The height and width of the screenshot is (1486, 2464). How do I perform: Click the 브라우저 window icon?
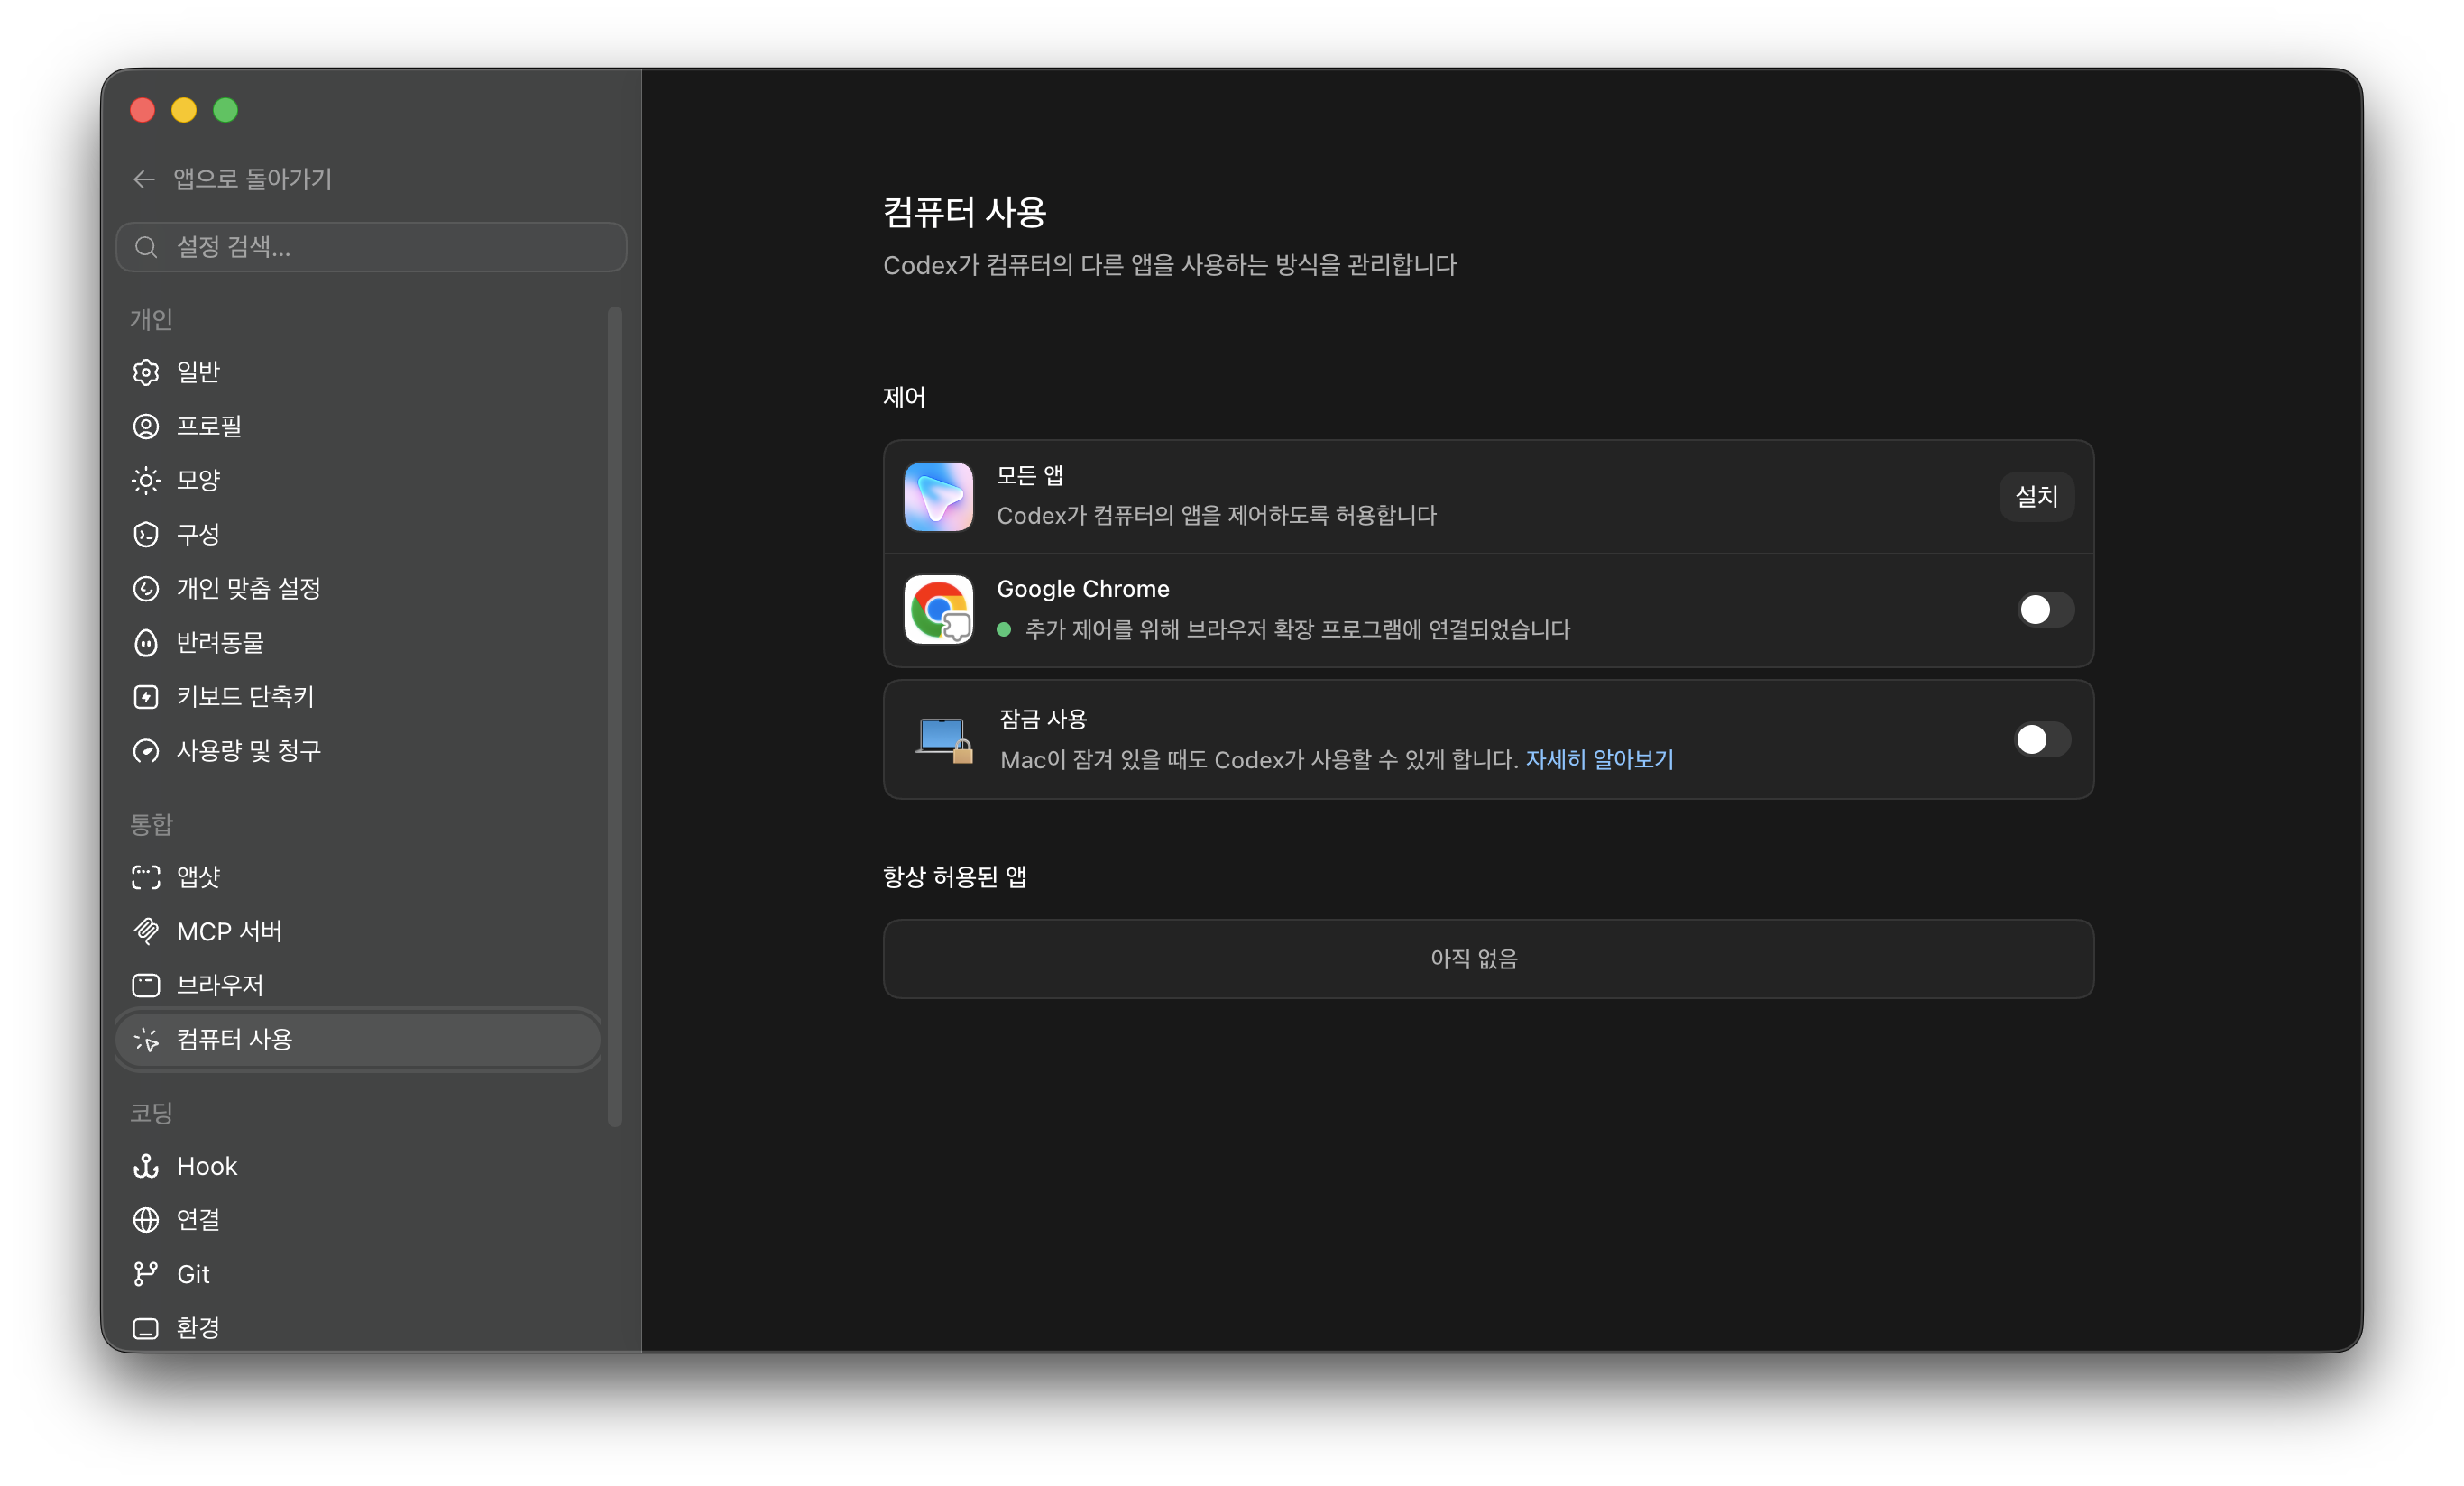[x=146, y=985]
